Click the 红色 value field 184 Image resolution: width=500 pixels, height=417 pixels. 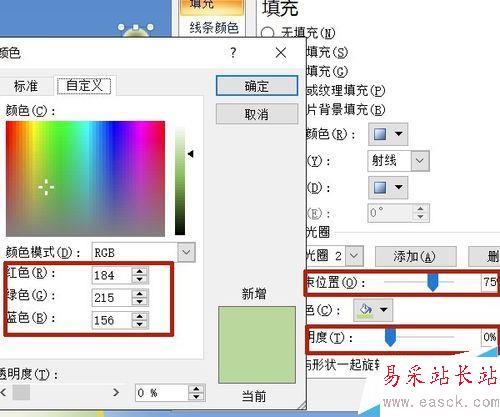[x=111, y=275]
